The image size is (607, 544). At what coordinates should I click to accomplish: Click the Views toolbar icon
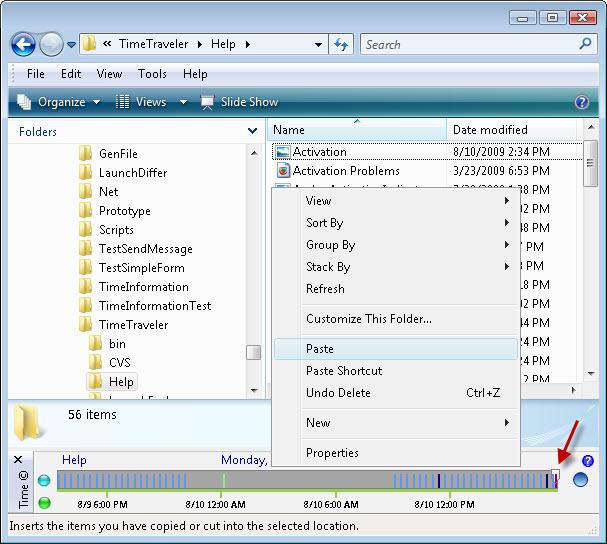click(123, 102)
